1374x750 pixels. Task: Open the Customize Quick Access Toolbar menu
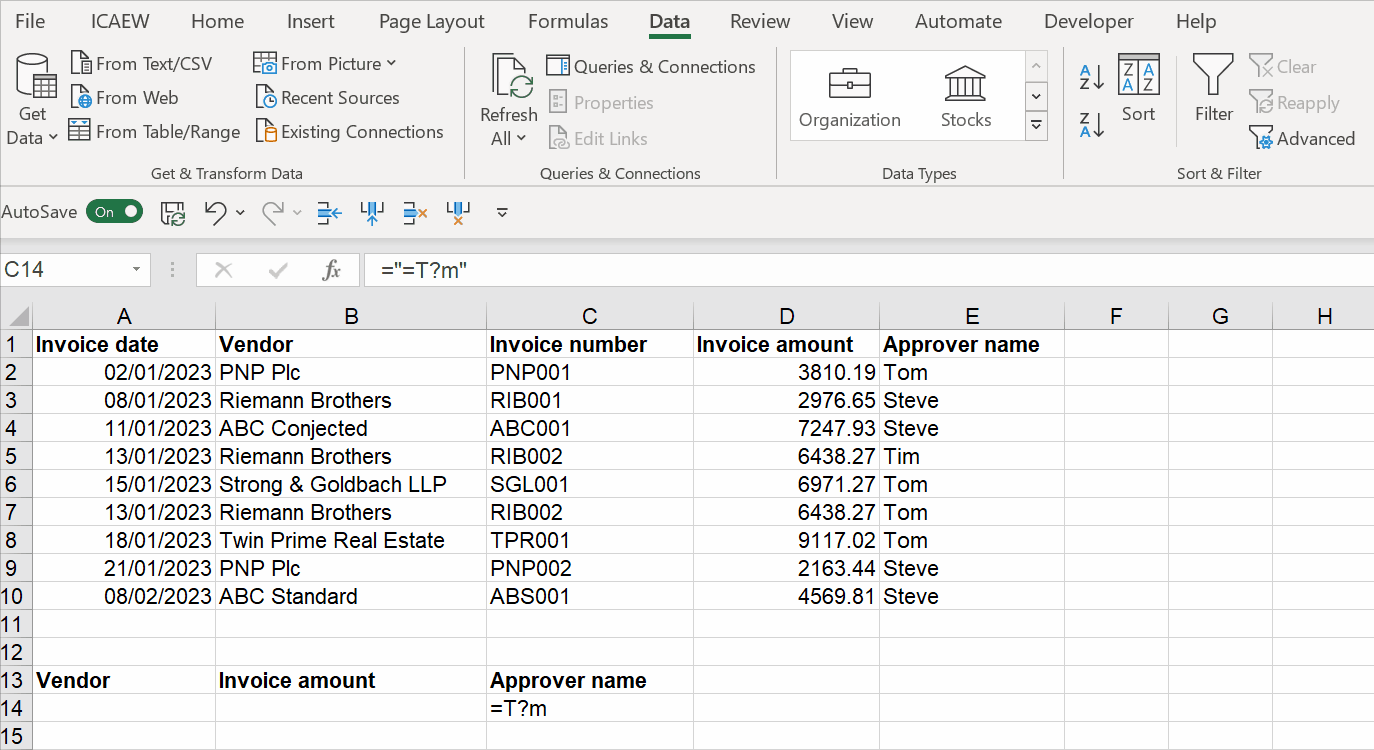coord(502,212)
